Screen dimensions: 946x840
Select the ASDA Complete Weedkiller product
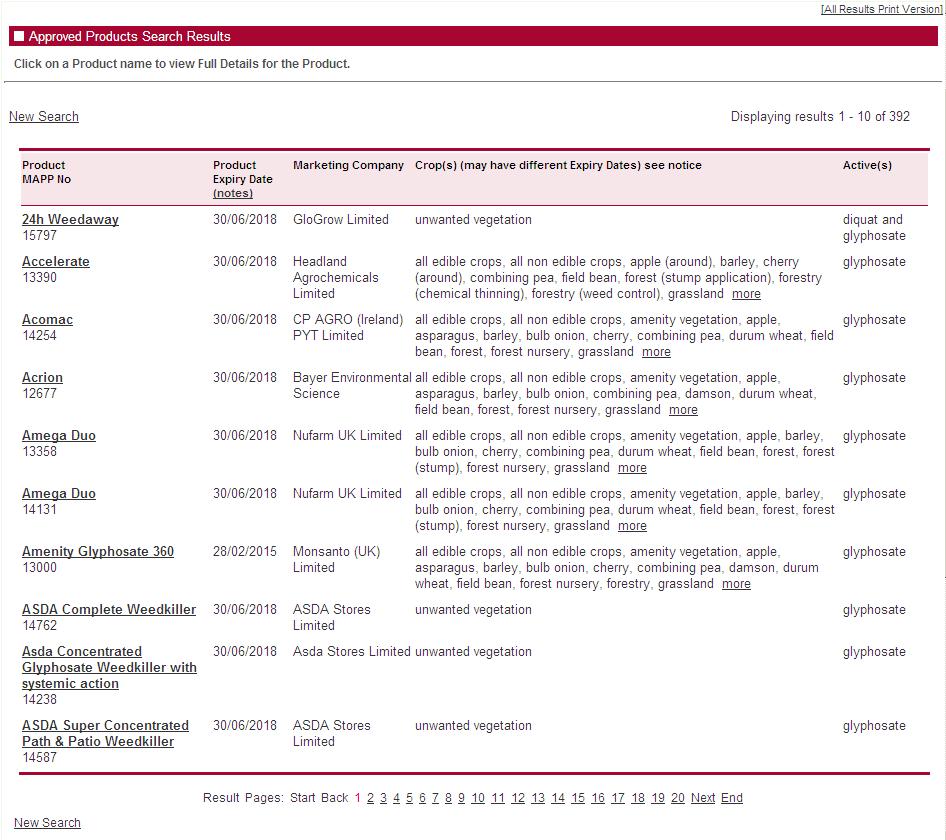pos(109,610)
